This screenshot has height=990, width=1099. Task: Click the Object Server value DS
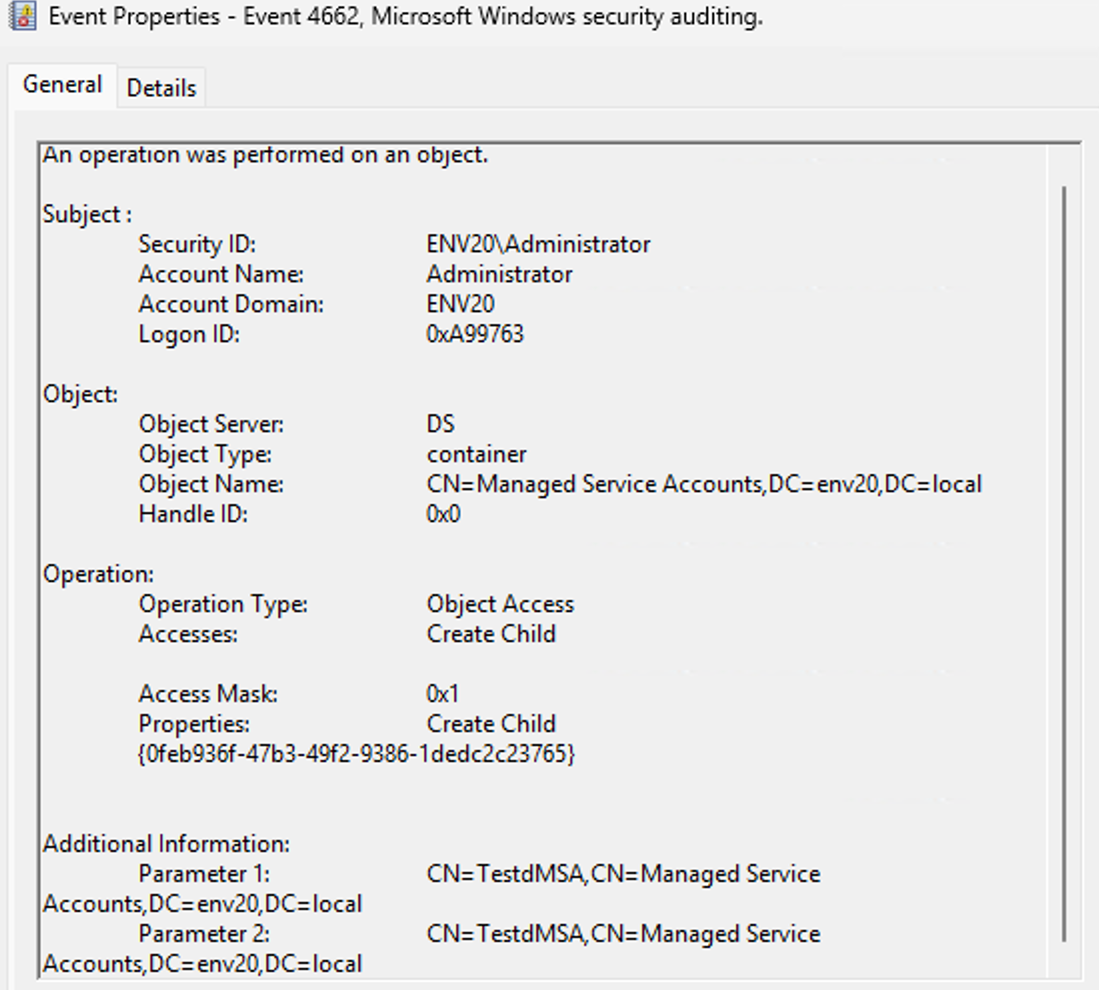coord(440,424)
